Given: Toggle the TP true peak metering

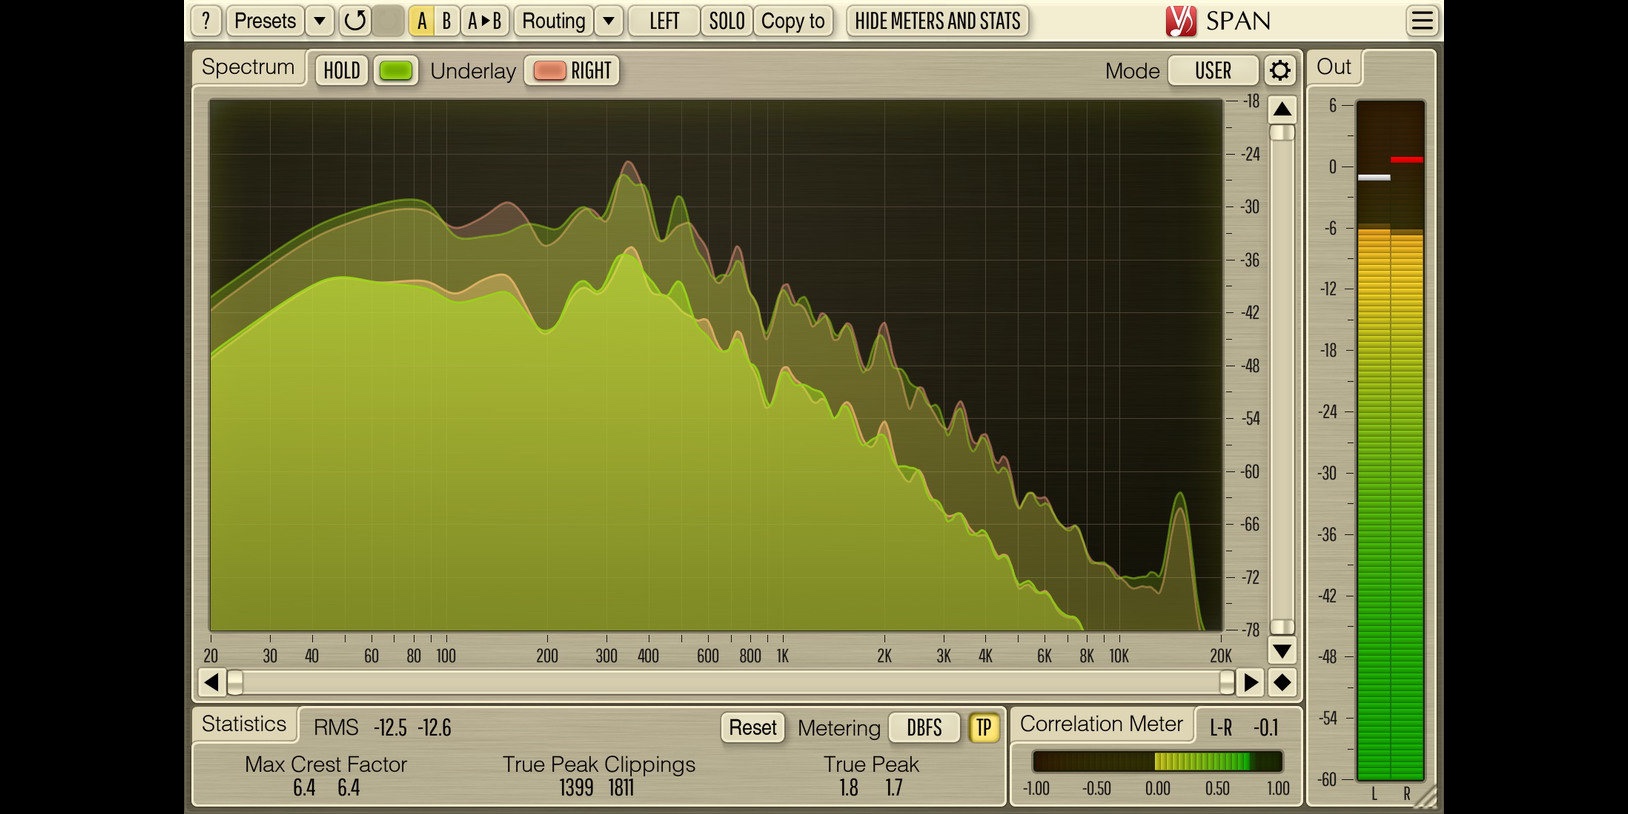Looking at the screenshot, I should [983, 728].
